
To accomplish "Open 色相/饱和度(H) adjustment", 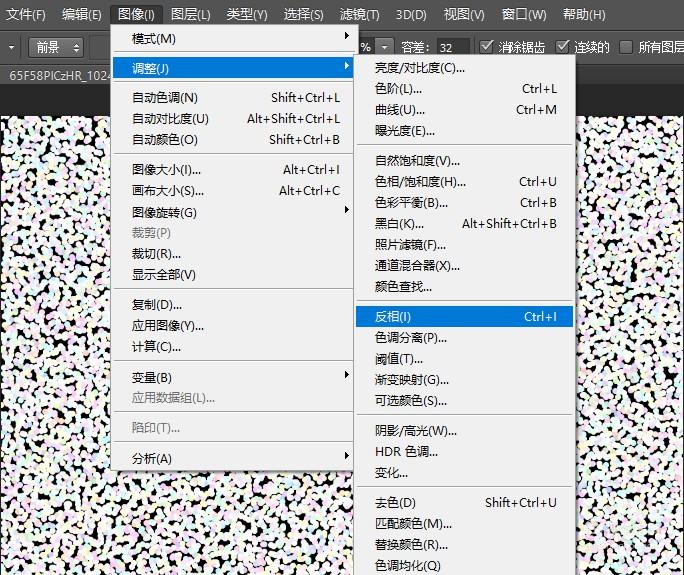I will tap(464, 181).
